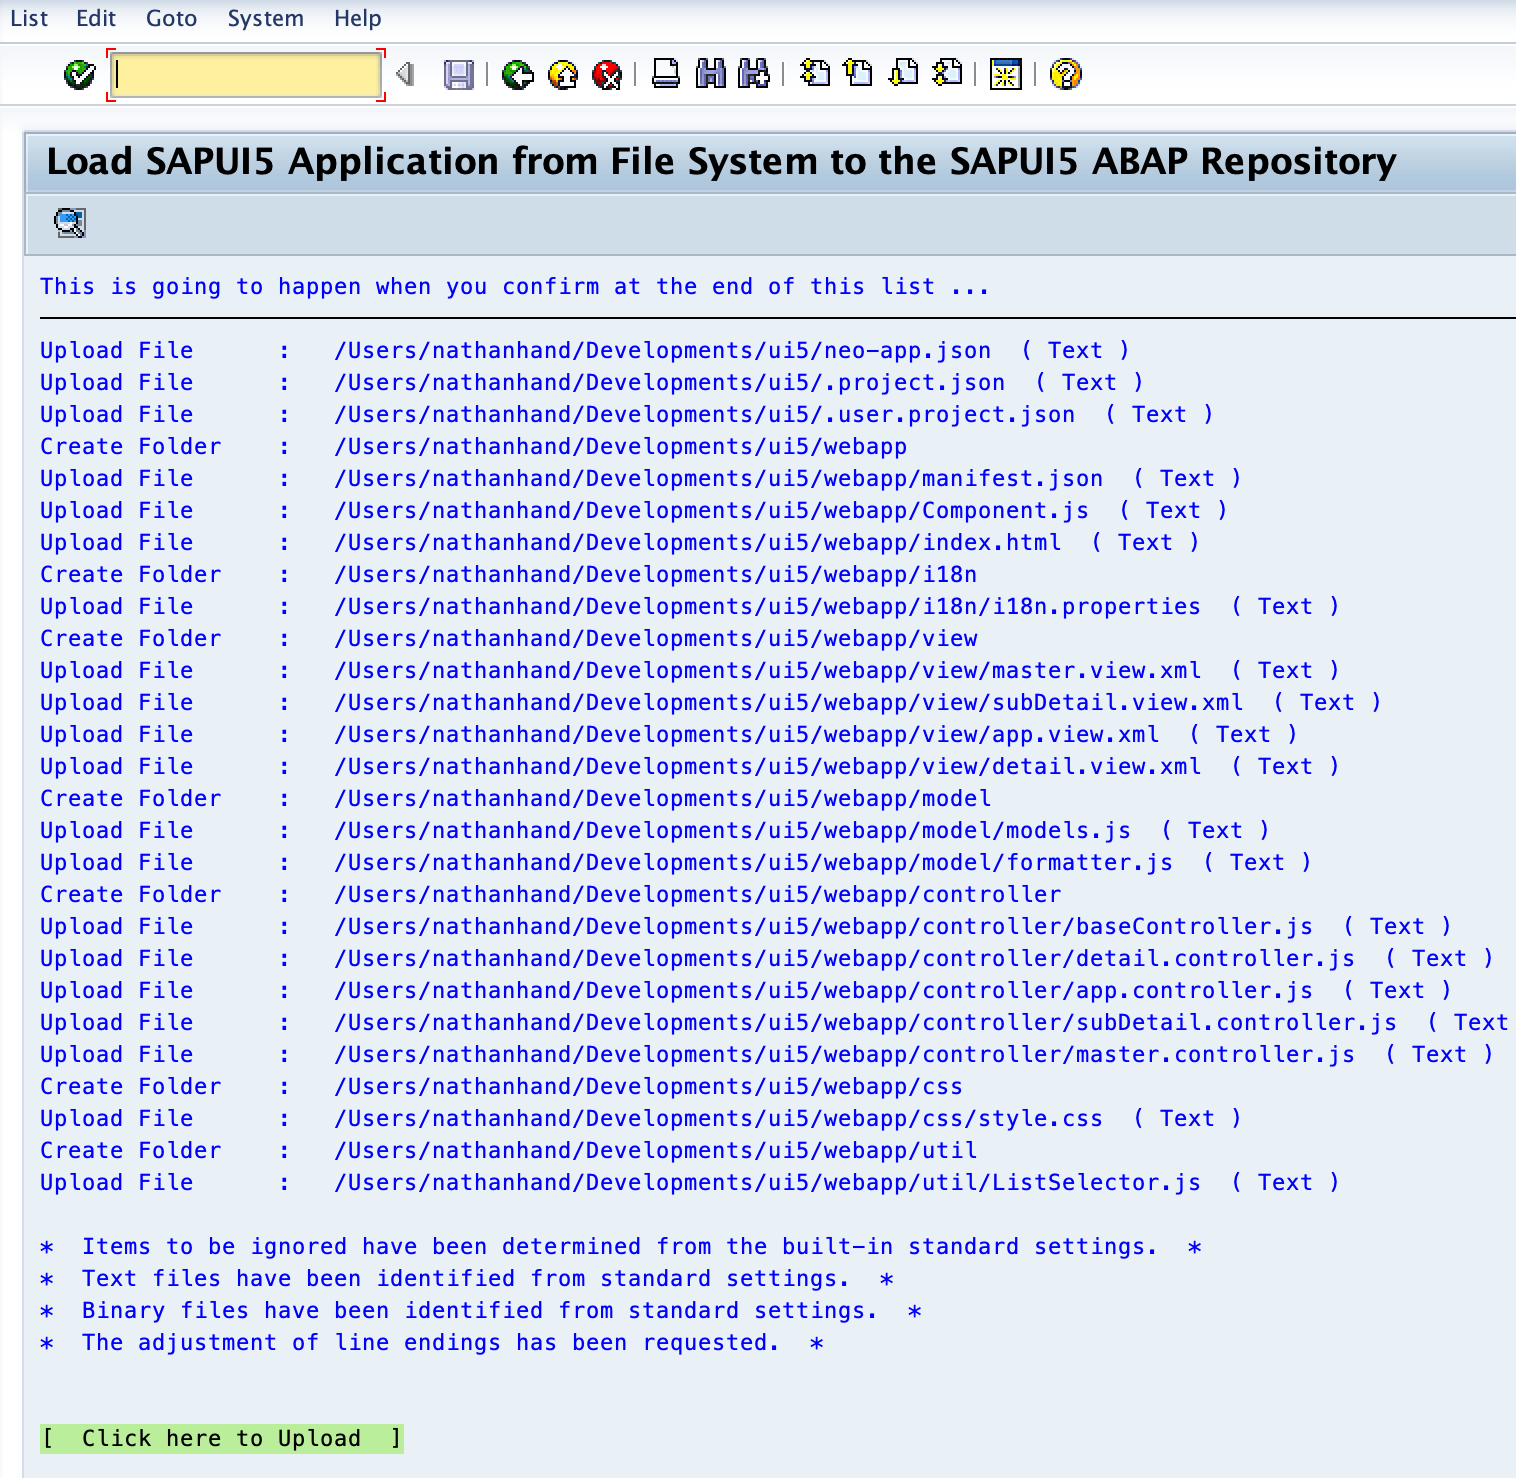Click the Find Next binoculars icon
The width and height of the screenshot is (1516, 1478).
coord(754,74)
